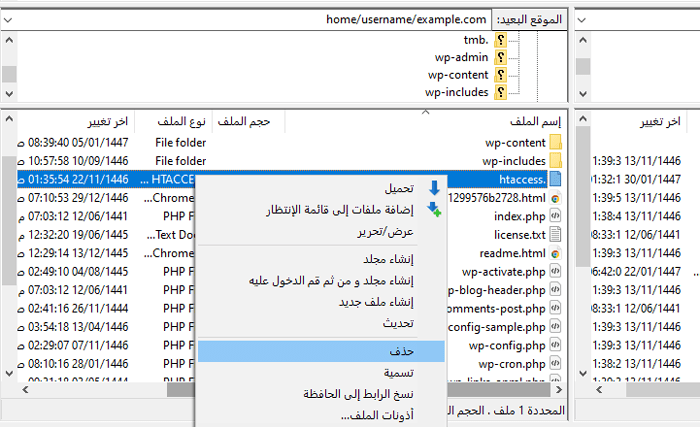
Task: Click the wp-cron.php file icon
Action: tap(555, 363)
